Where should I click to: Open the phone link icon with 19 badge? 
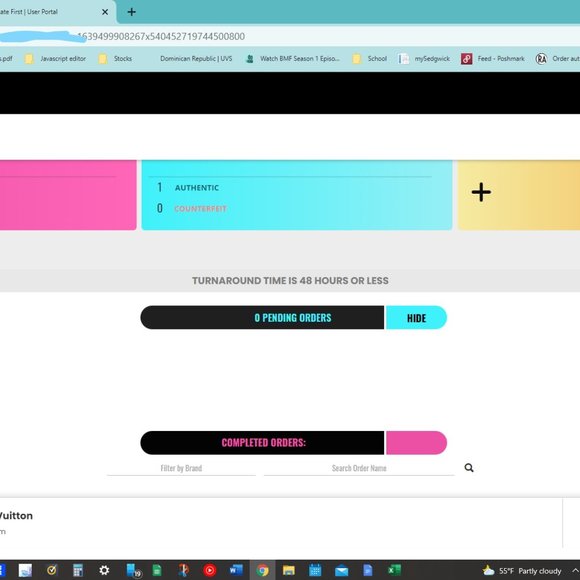click(x=134, y=570)
